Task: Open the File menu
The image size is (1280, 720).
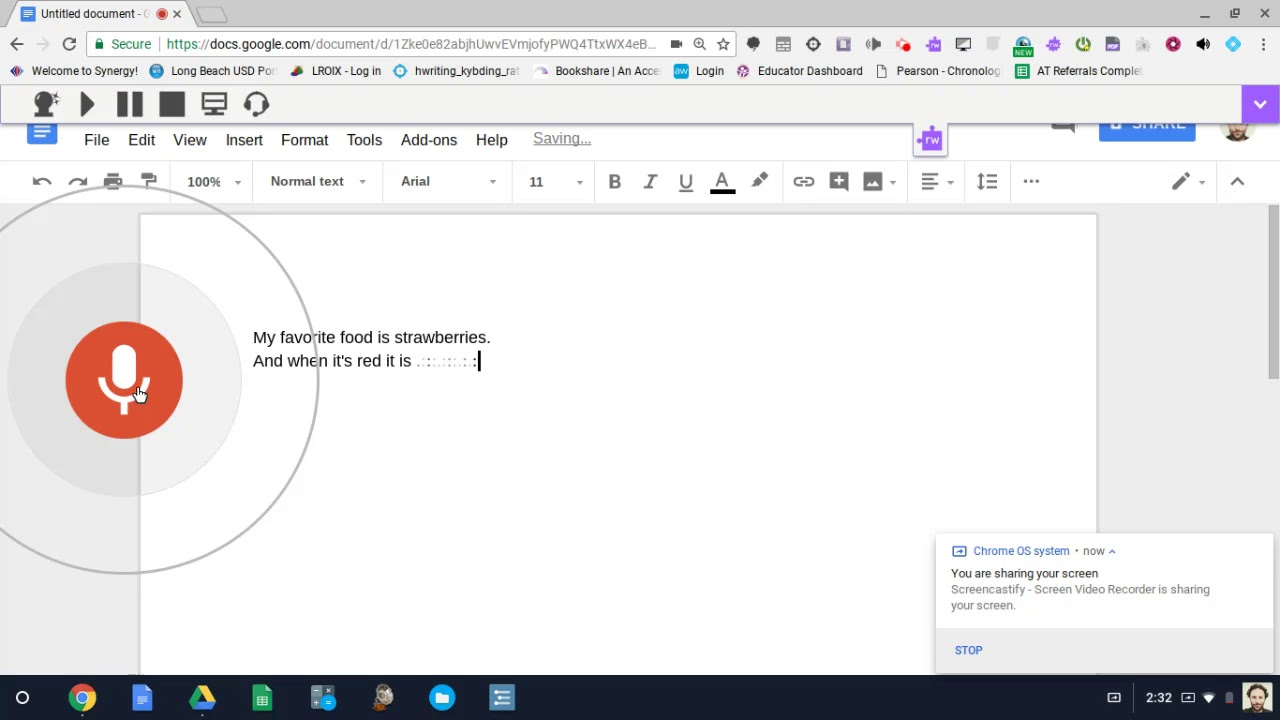Action: point(97,140)
